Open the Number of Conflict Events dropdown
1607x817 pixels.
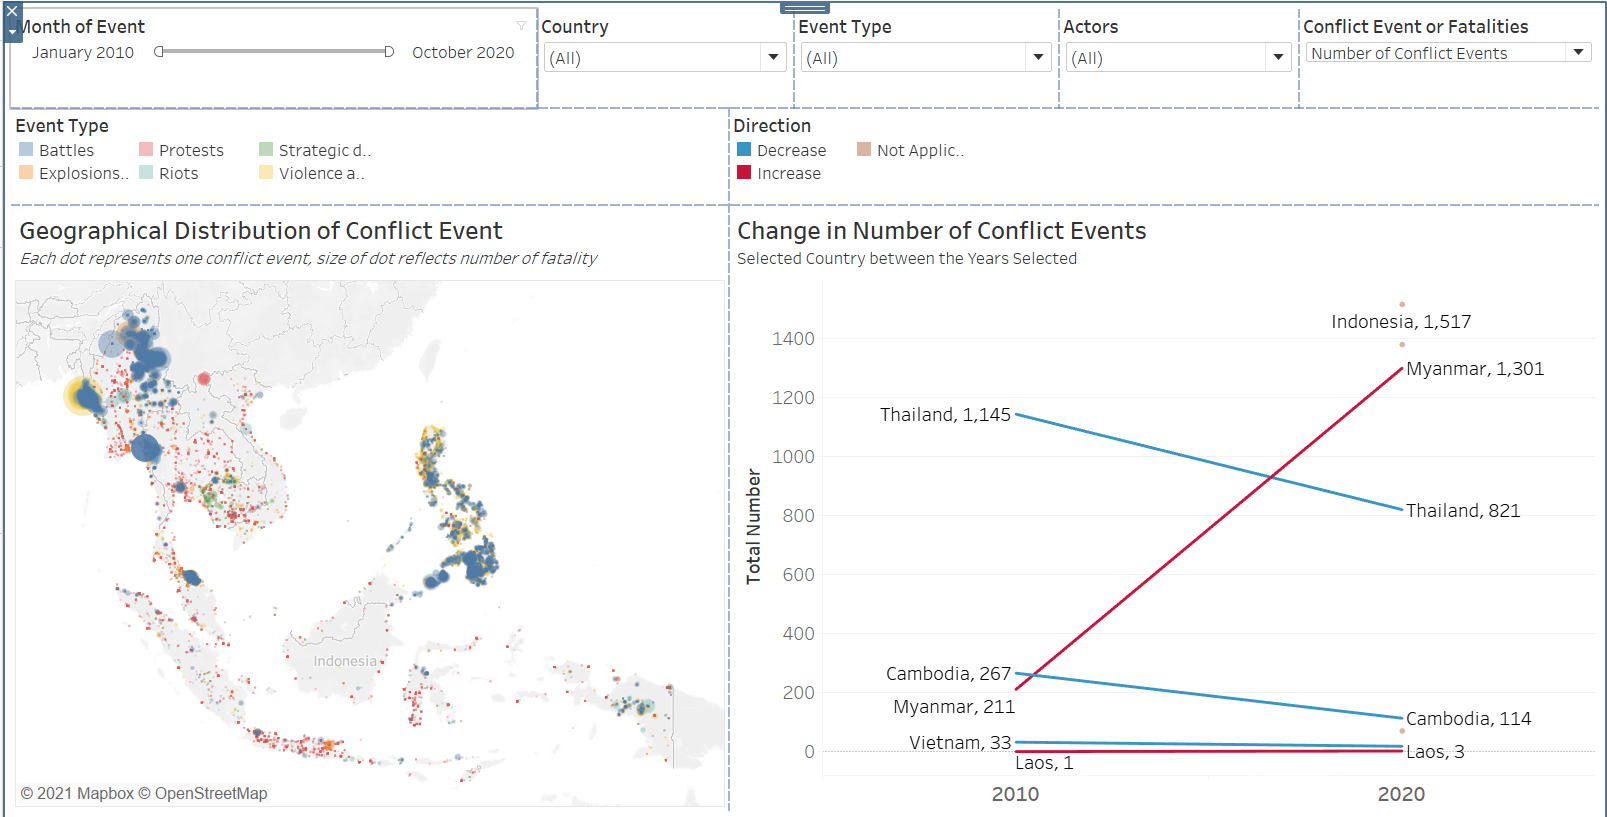click(1578, 53)
